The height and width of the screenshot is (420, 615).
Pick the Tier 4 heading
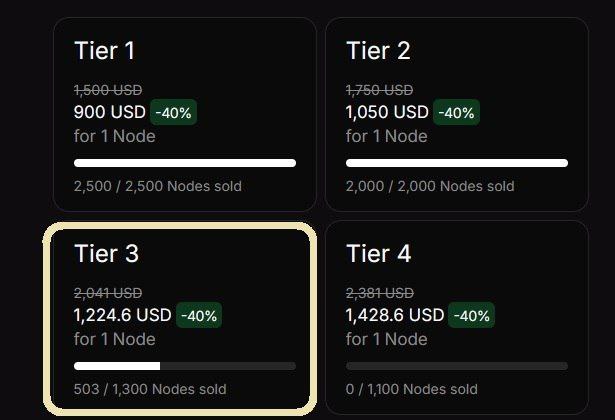[379, 254]
